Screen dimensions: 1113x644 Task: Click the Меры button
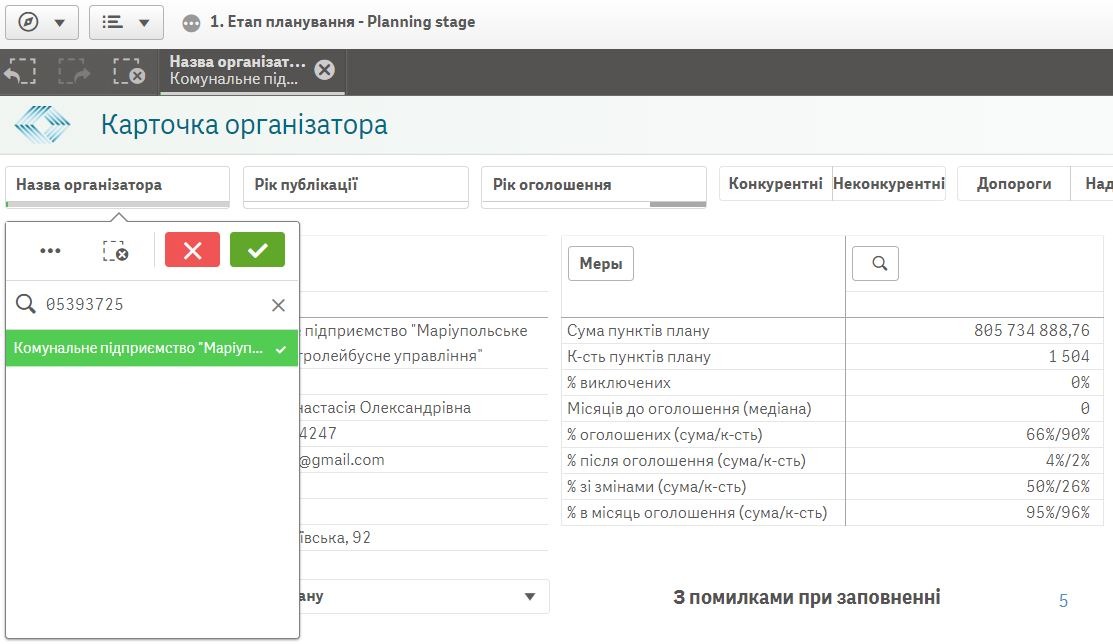[601, 264]
